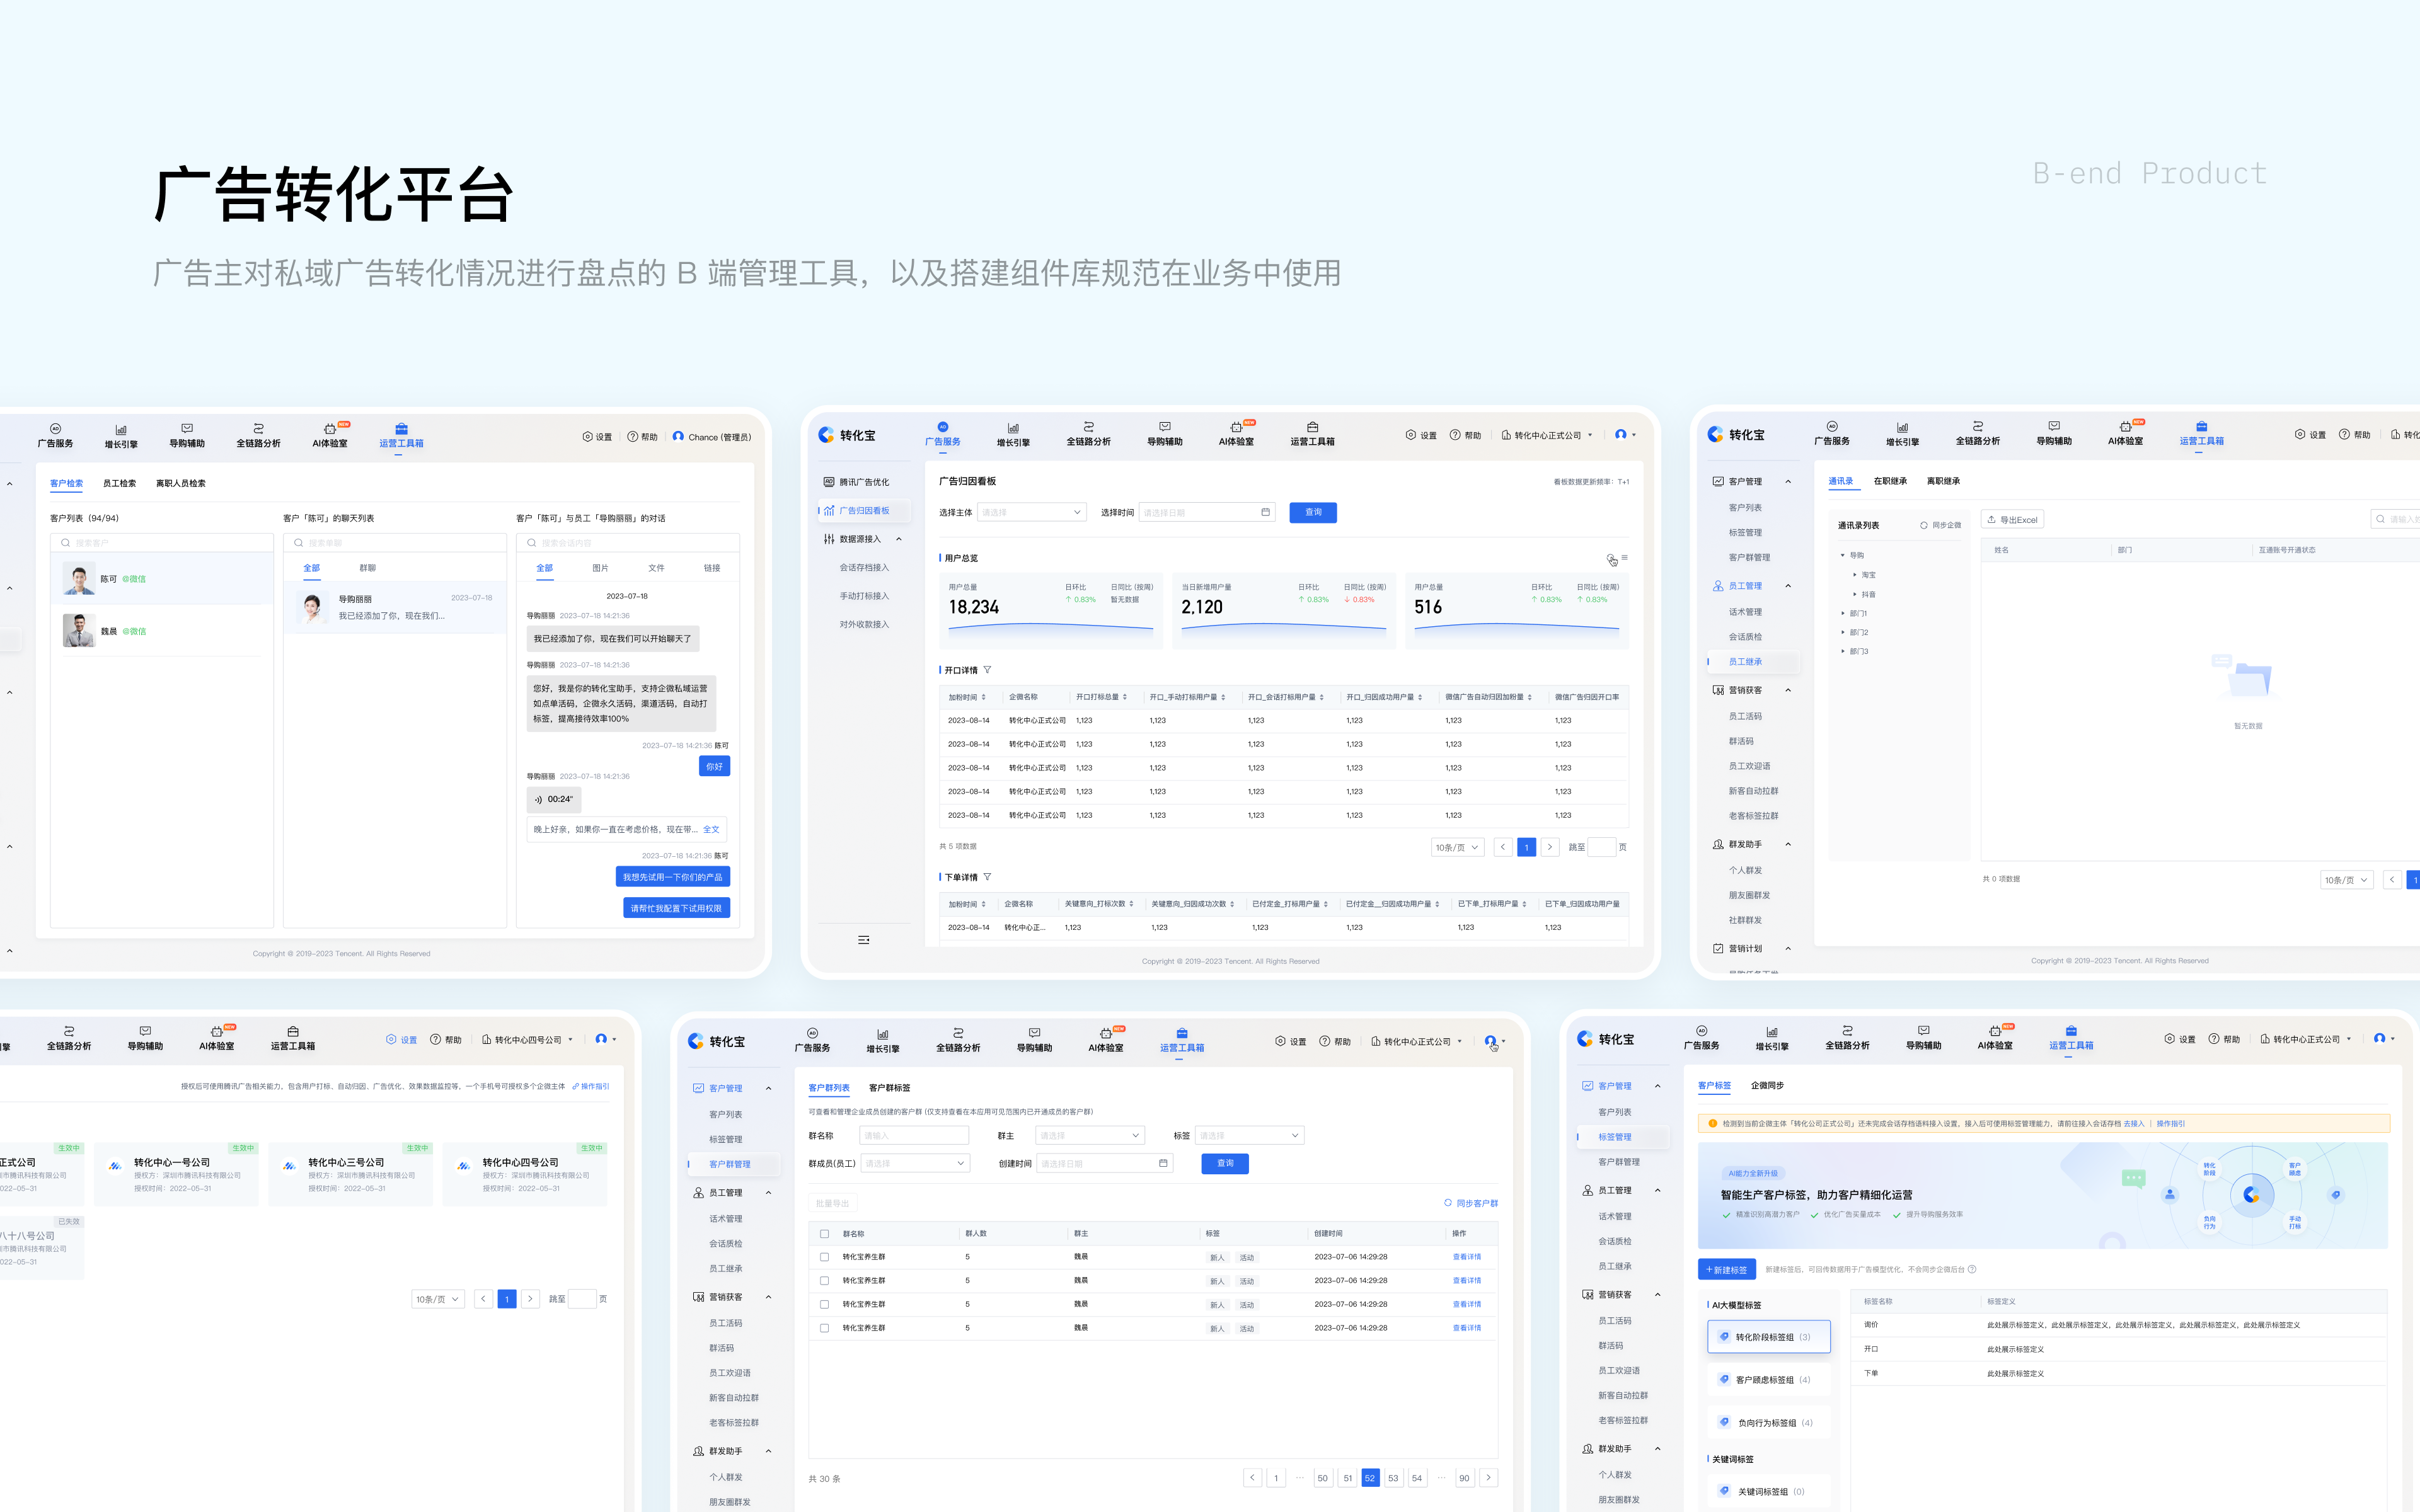Viewport: 2420px width, 1512px height.
Task: Open 转化中心正式公司 company dropdown in 广告归因看板 window
Action: click(1547, 435)
